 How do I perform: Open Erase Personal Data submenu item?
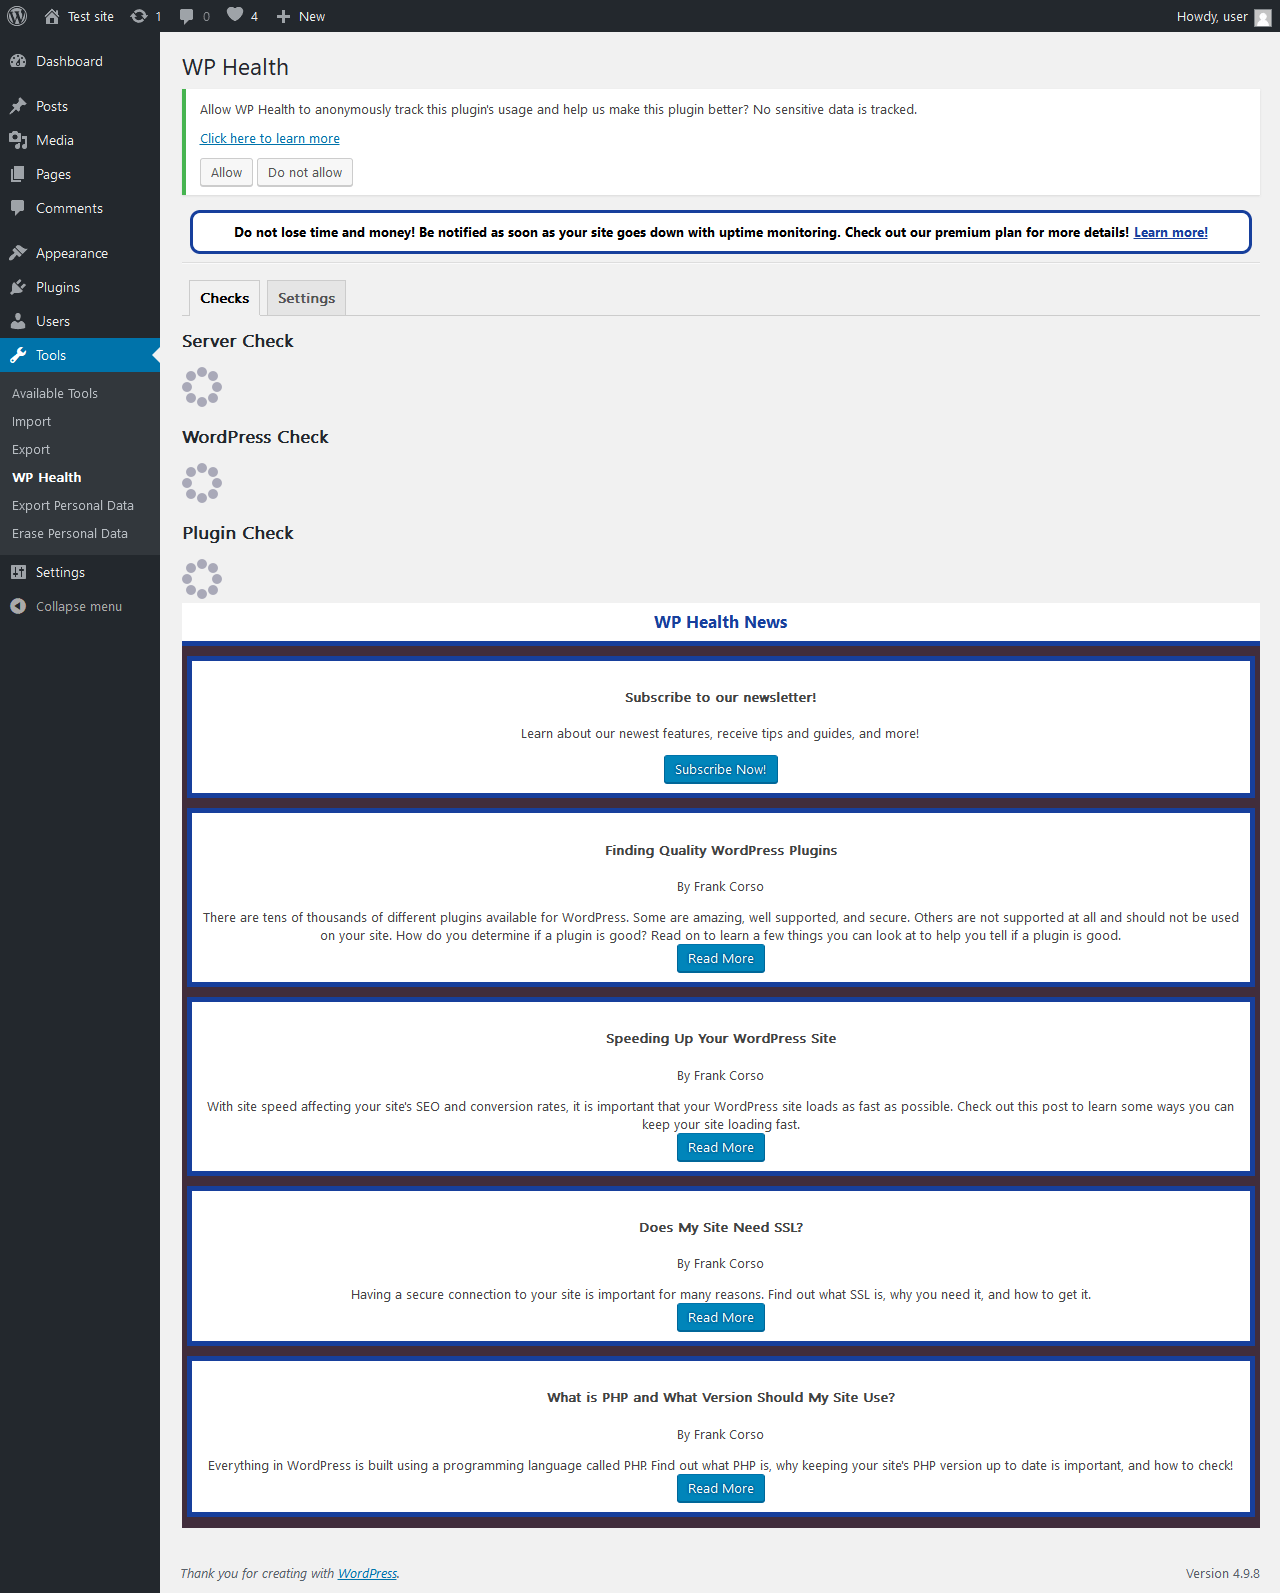click(x=70, y=533)
